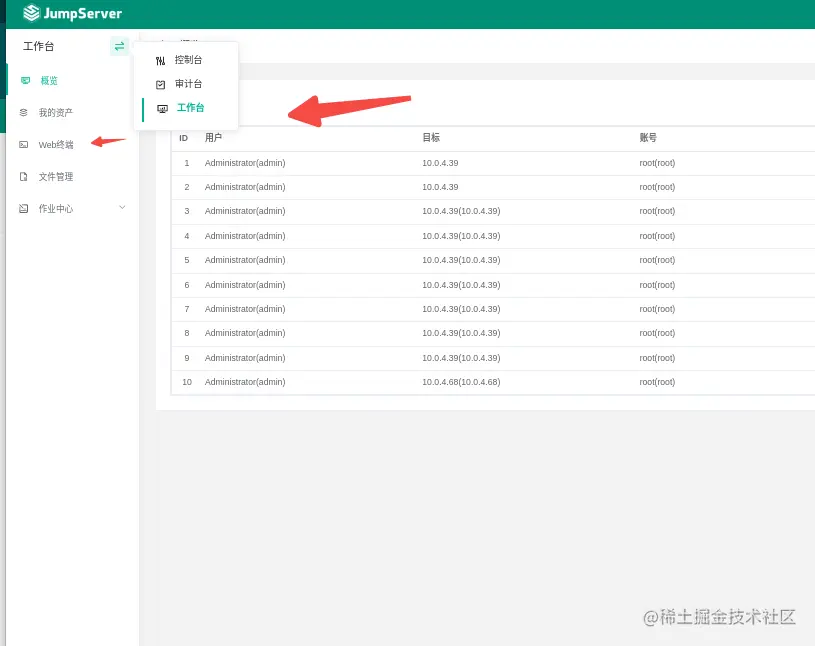Click Administrator(admin) in row 10

(245, 382)
